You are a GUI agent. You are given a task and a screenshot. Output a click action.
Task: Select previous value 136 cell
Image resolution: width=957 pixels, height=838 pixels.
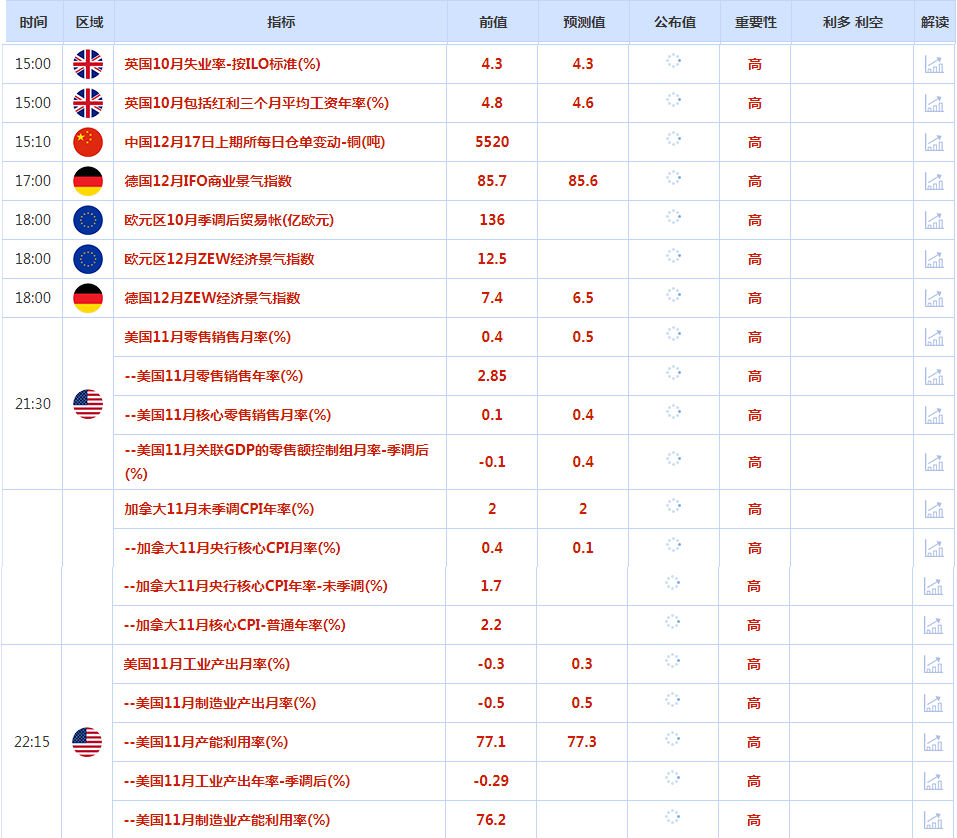click(x=492, y=220)
